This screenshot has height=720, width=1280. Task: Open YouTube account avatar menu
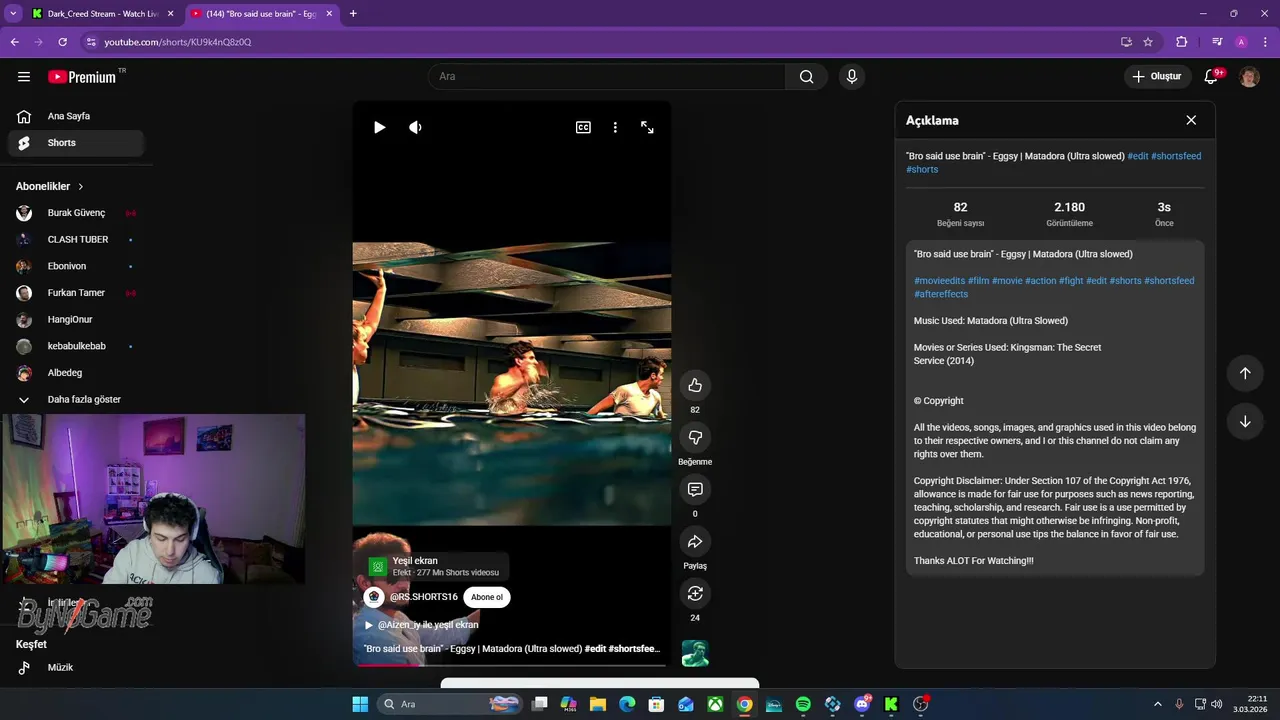[x=1249, y=77]
